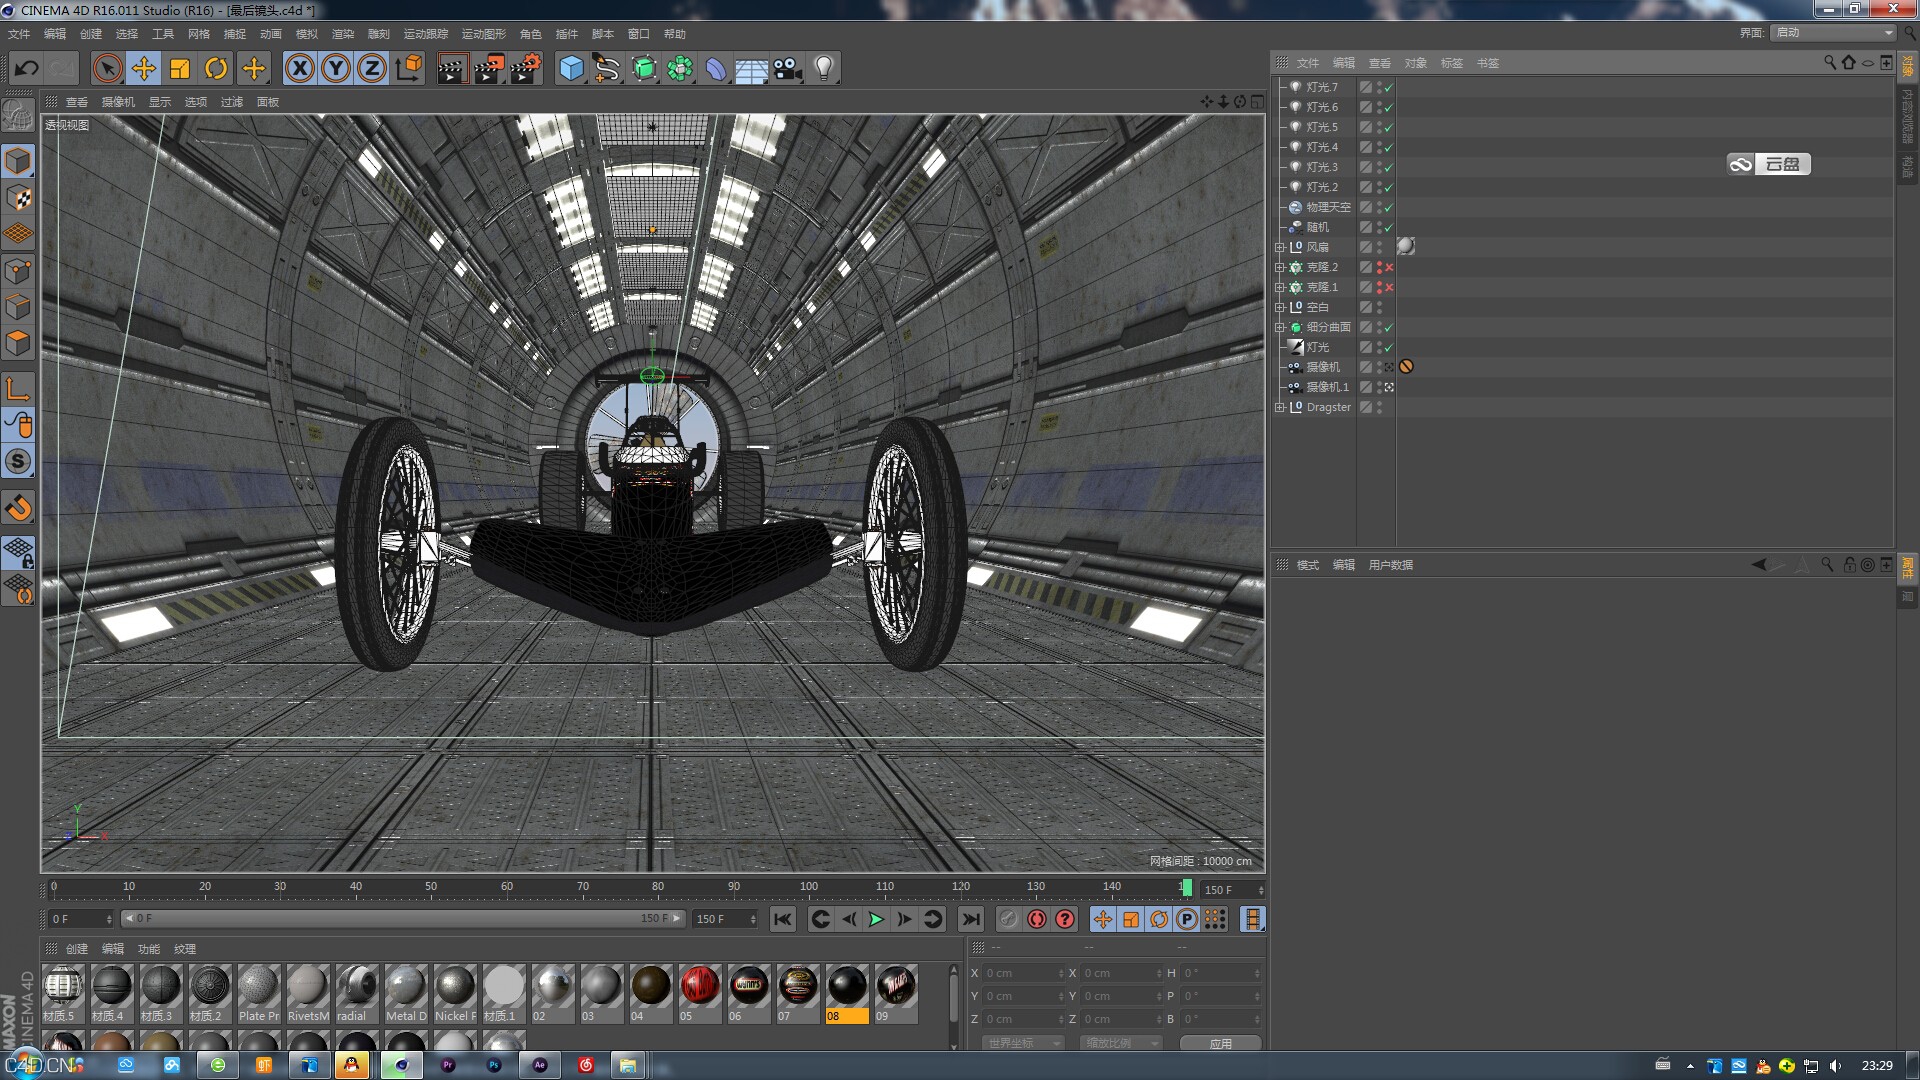The width and height of the screenshot is (1920, 1080).
Task: Enable the 克隆.1 object by clicking its red X
Action: pos(1389,287)
